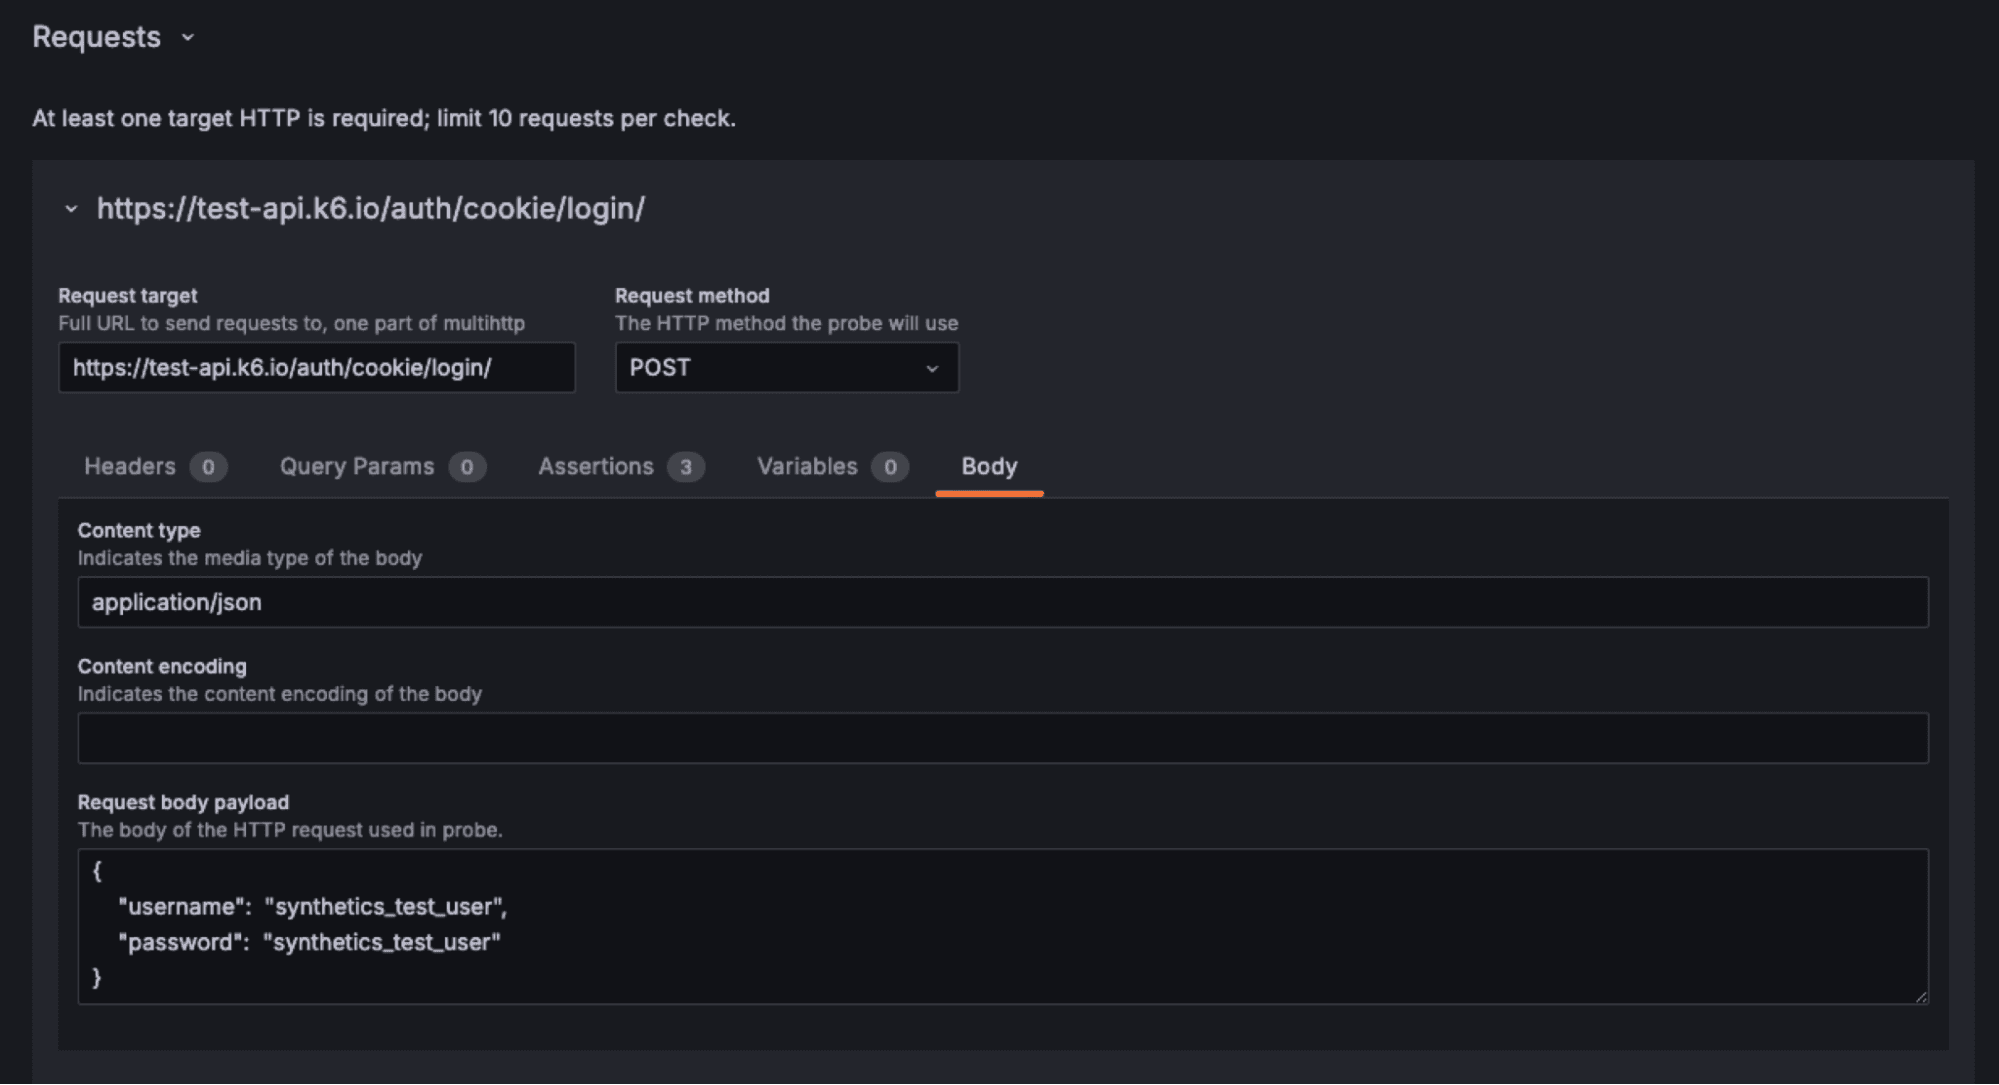Switch to the Headers tab
The width and height of the screenshot is (1999, 1085).
coord(129,466)
